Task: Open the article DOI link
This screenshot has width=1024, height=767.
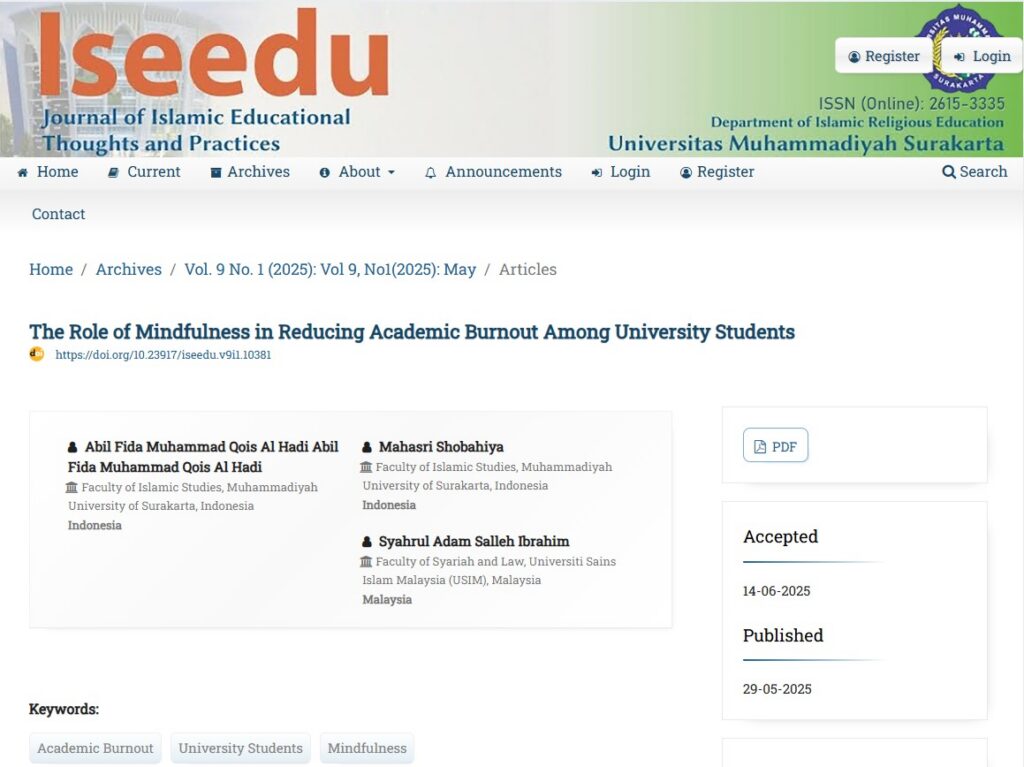Action: click(163, 355)
